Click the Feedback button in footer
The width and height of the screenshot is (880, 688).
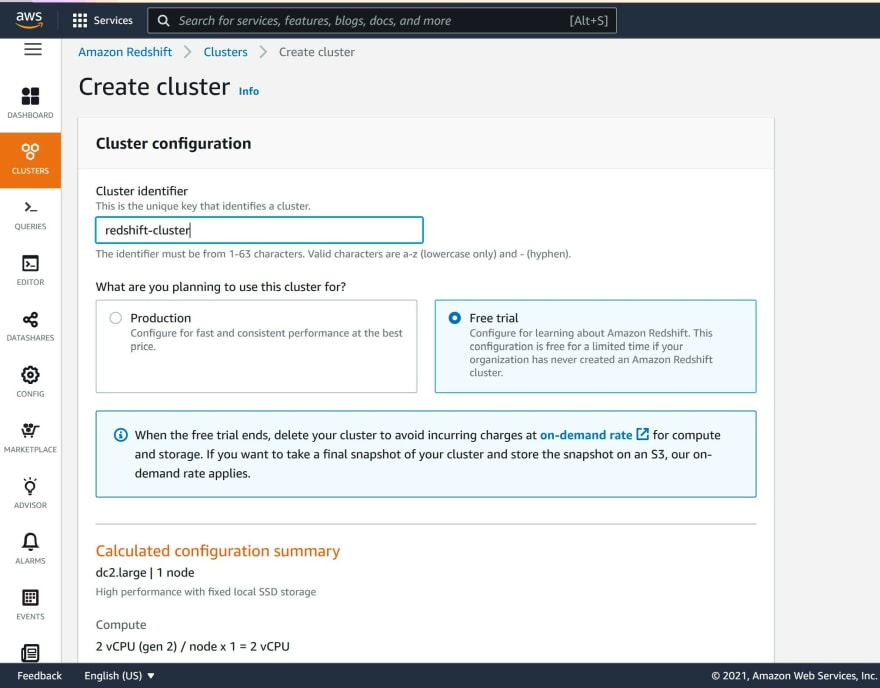(x=39, y=676)
